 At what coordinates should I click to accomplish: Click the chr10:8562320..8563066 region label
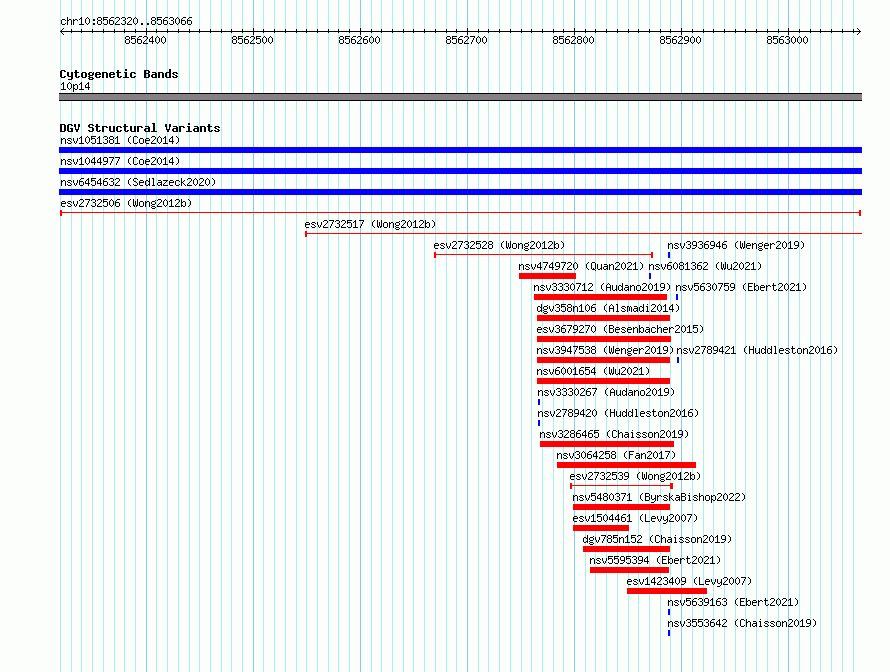[126, 22]
